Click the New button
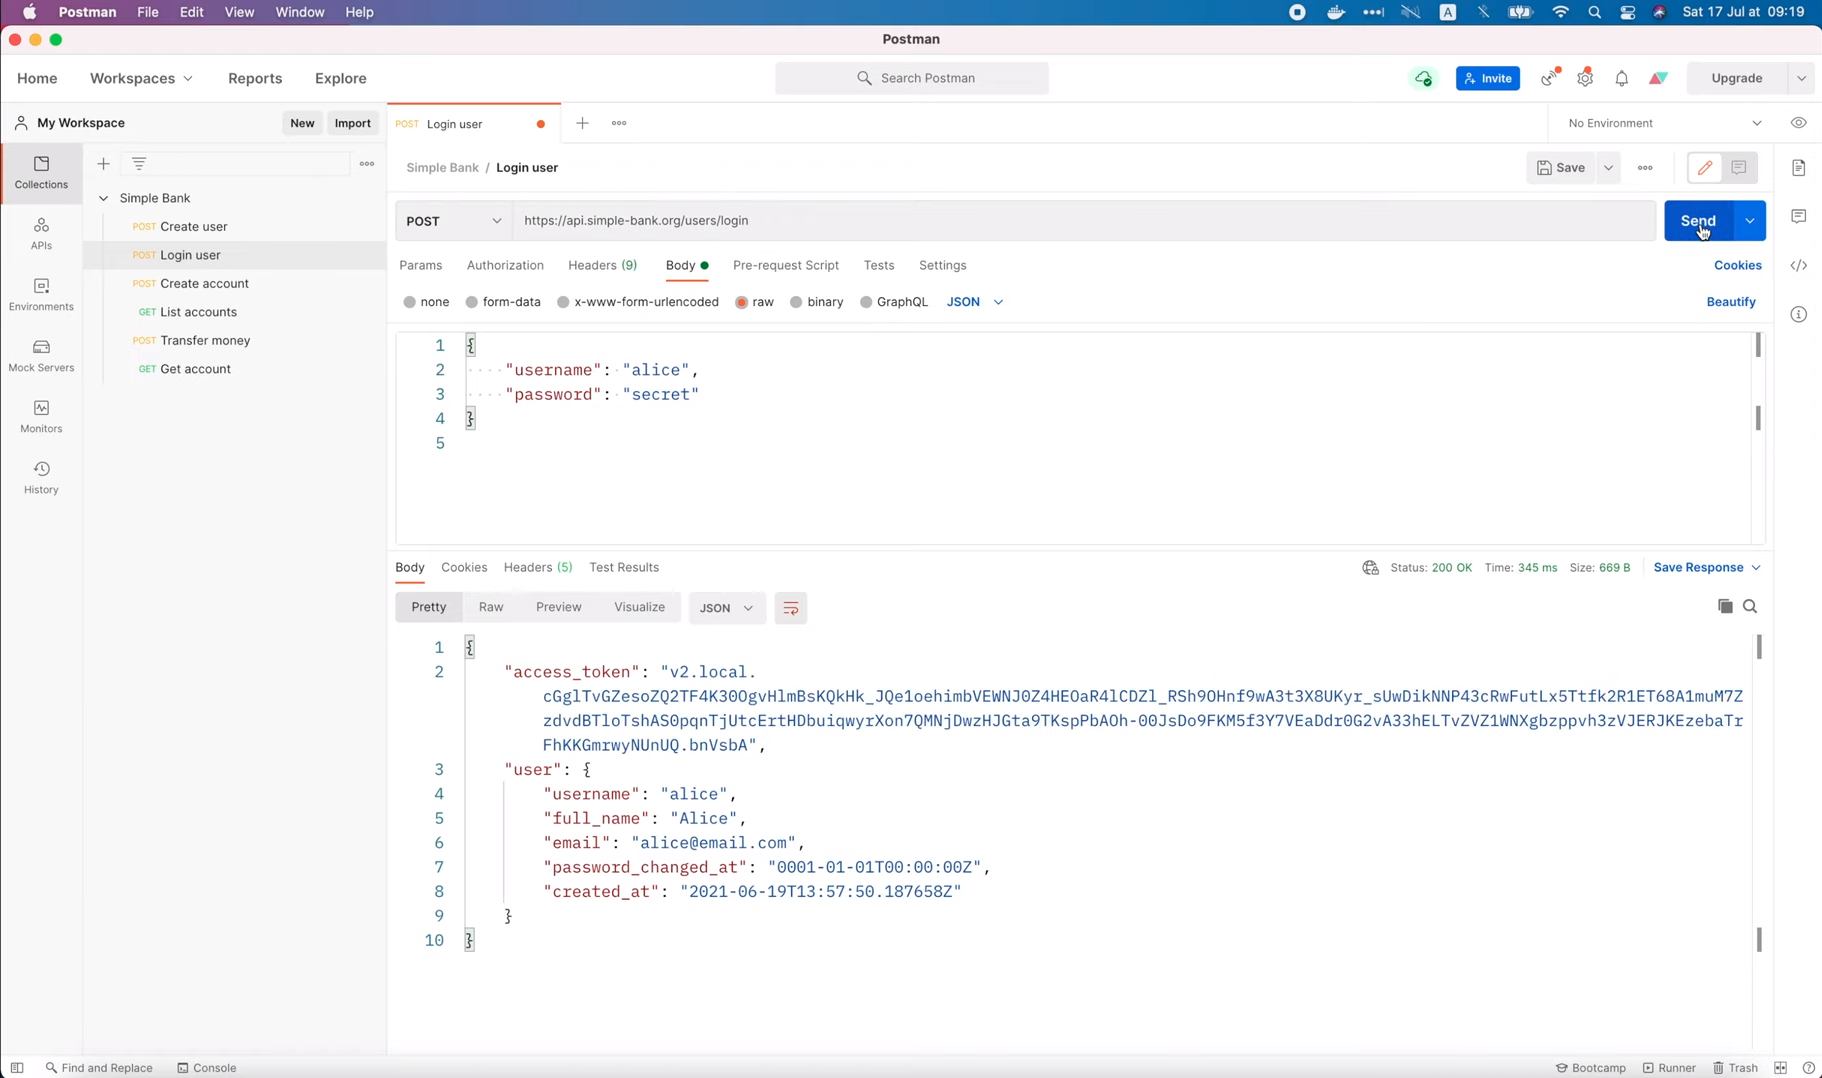 [302, 123]
